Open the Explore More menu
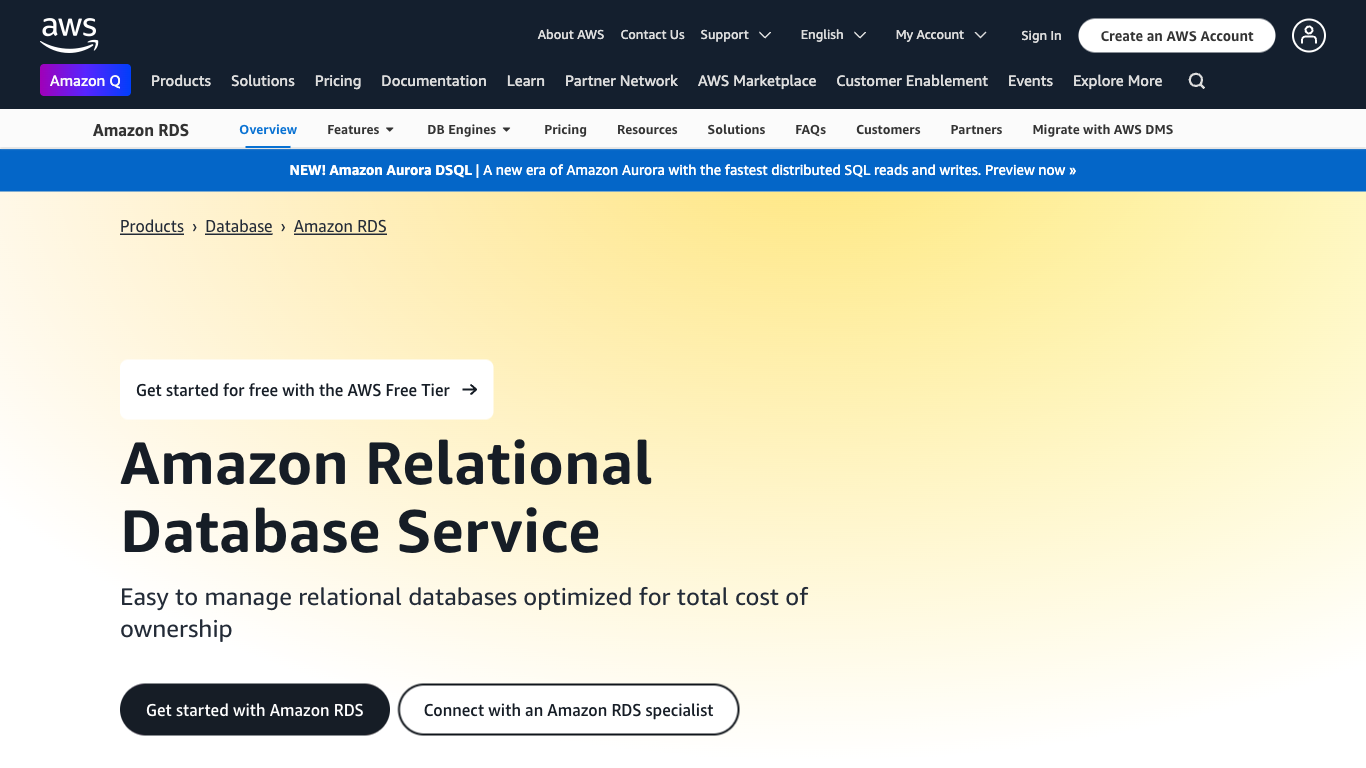The width and height of the screenshot is (1366, 768). pyautogui.click(x=1117, y=81)
